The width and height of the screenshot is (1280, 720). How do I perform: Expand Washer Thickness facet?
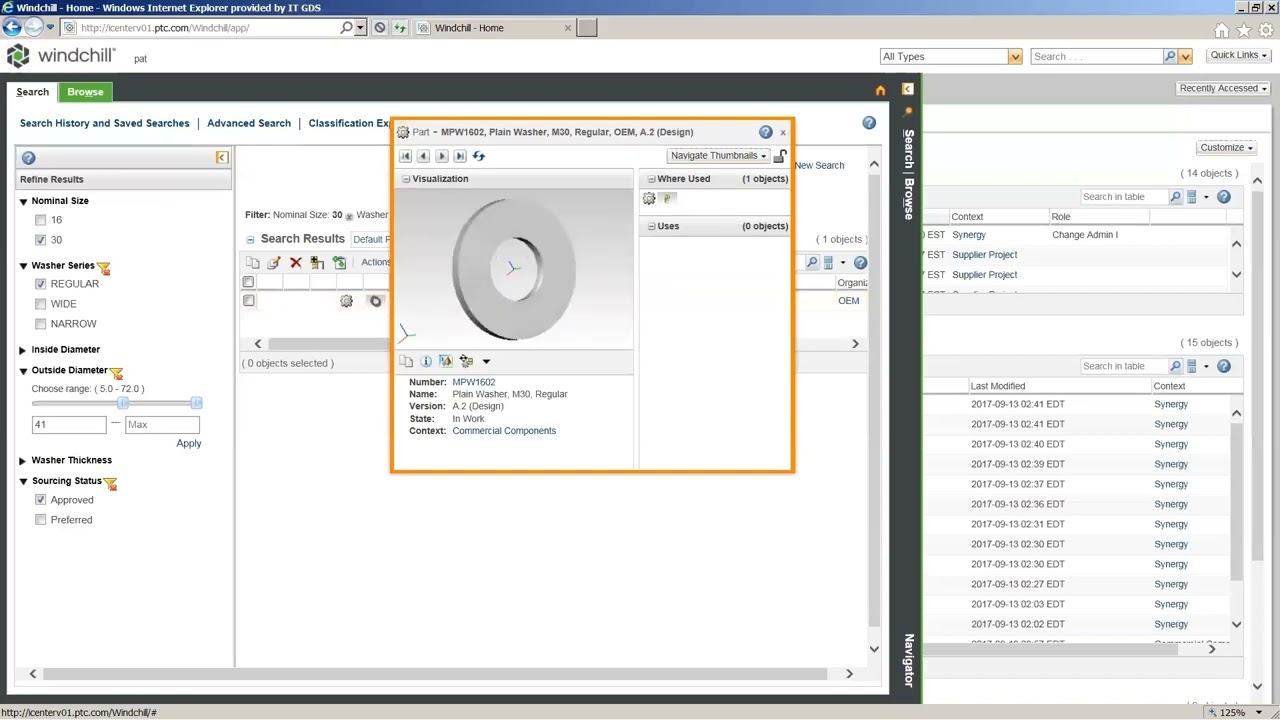pyautogui.click(x=23, y=461)
